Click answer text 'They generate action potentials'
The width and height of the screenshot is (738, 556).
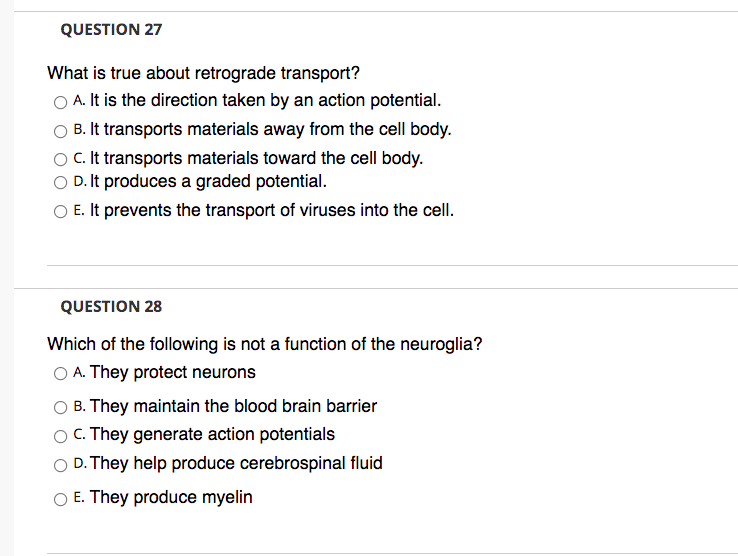212,435
